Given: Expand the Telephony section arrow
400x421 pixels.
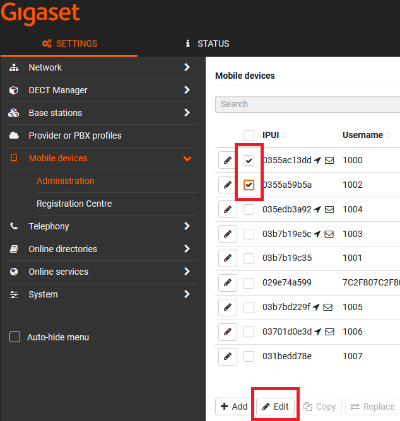Looking at the screenshot, I should click(187, 226).
